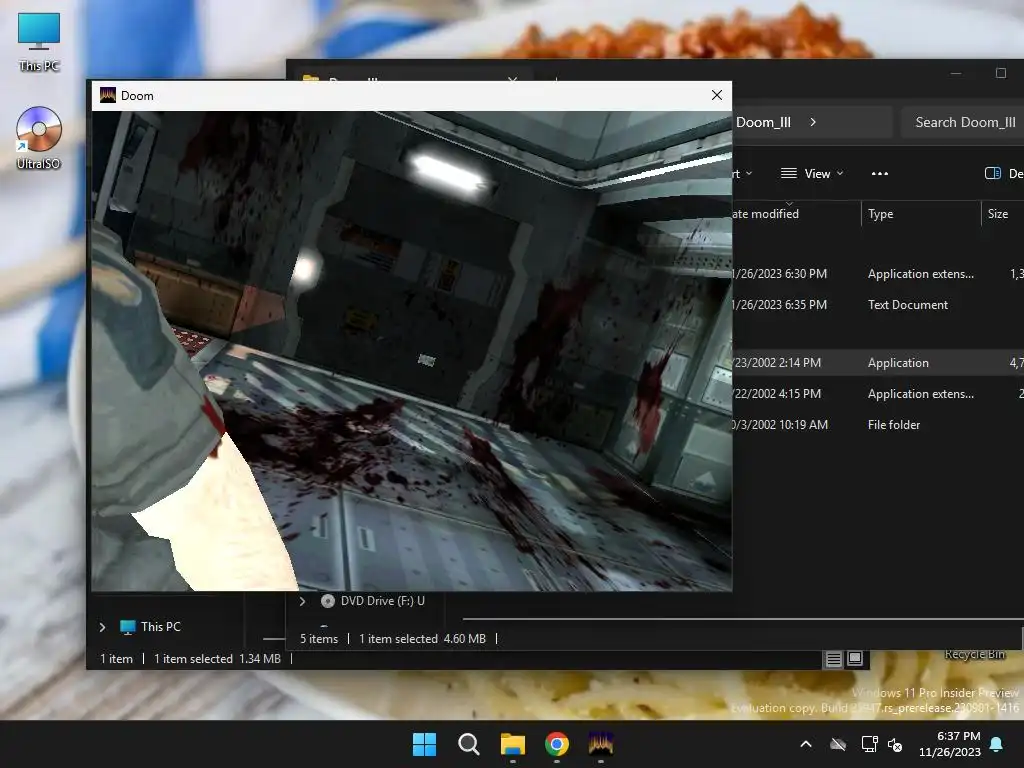Open the notification bell
This screenshot has width=1024, height=768.
[997, 744]
